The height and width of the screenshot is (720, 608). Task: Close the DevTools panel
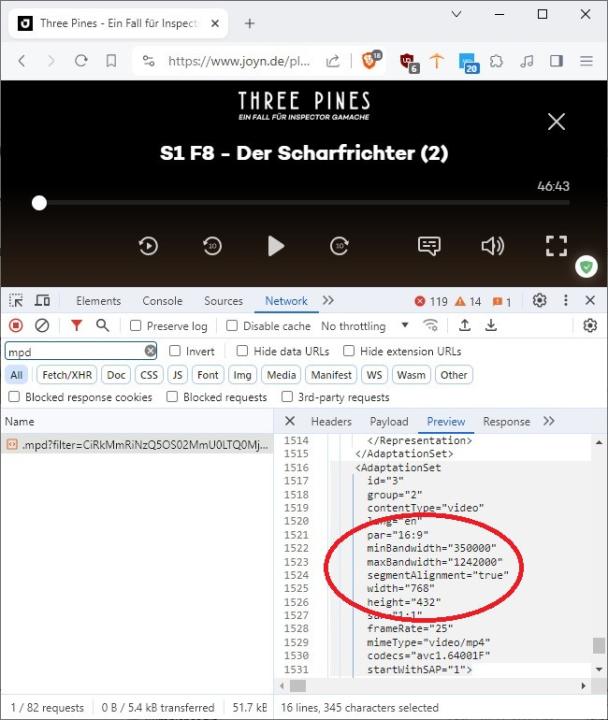(x=590, y=301)
